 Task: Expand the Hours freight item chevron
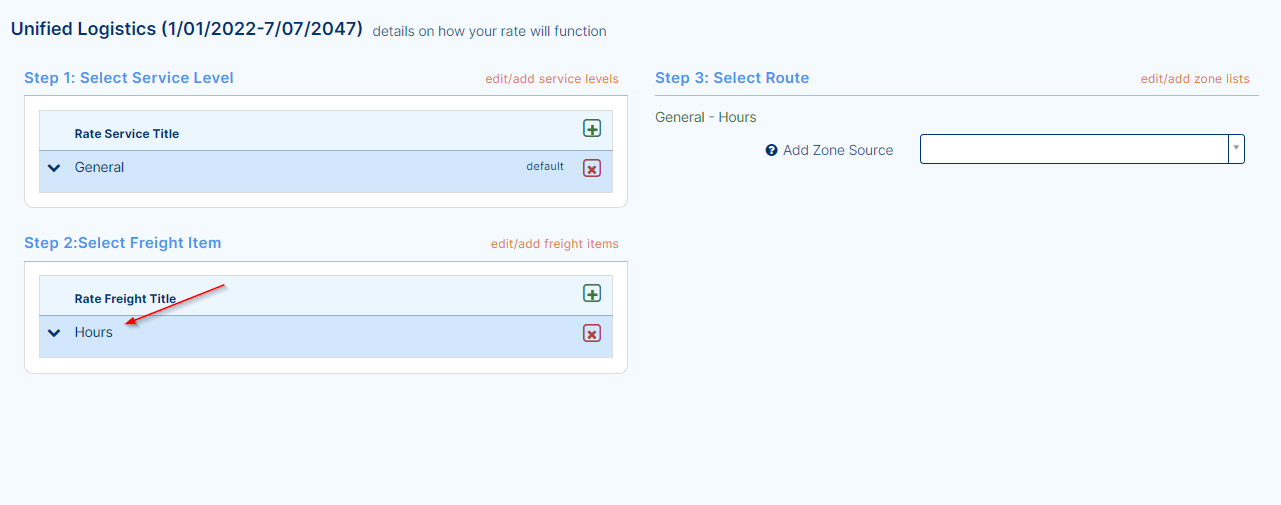click(x=54, y=333)
